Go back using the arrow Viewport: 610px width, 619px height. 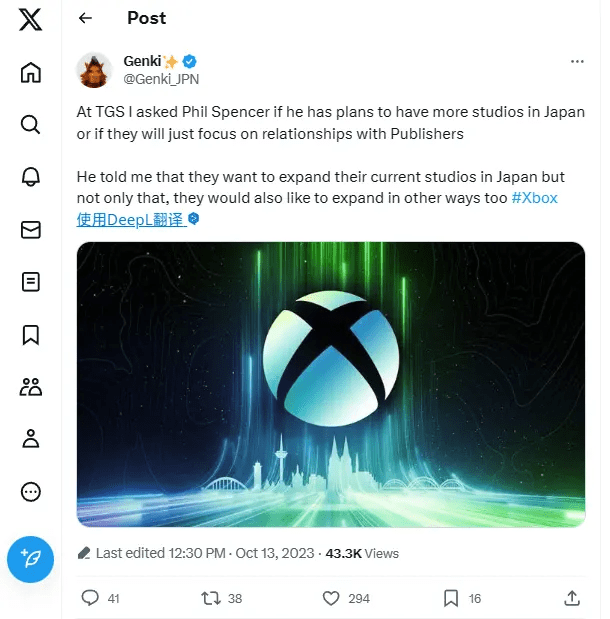85,18
